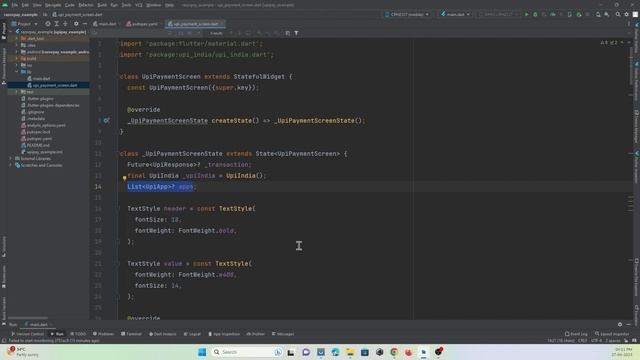
Task: Click the yellow lightbulb on line 13
Action: click(124, 178)
